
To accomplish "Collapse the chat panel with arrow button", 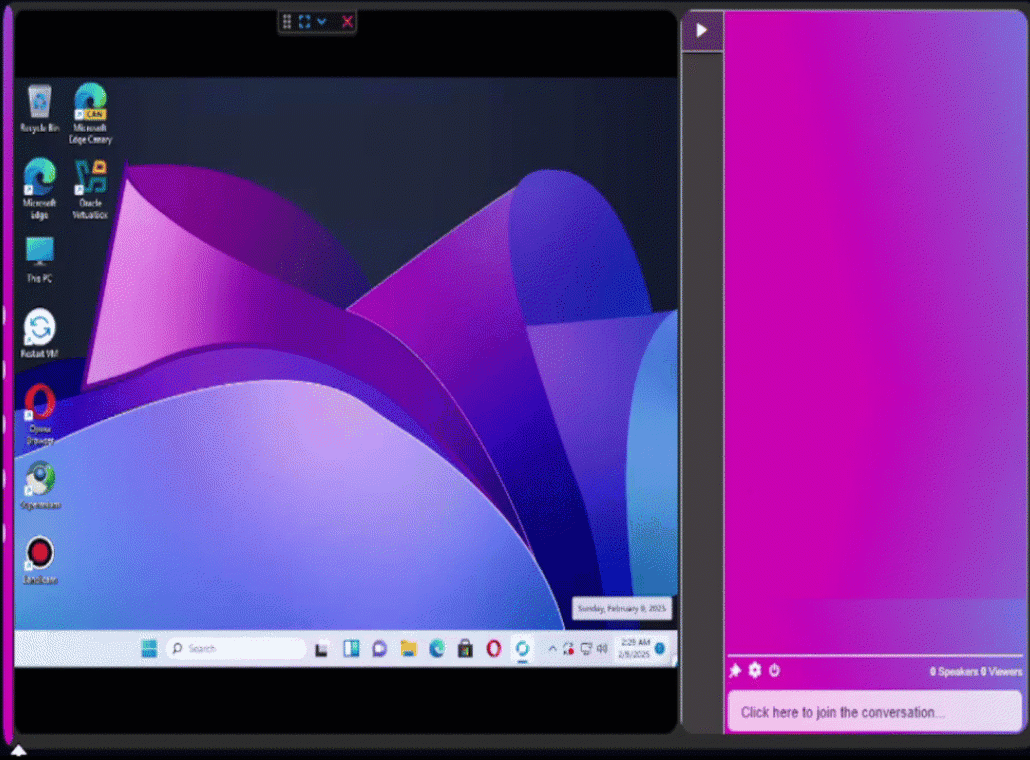I will click(701, 30).
